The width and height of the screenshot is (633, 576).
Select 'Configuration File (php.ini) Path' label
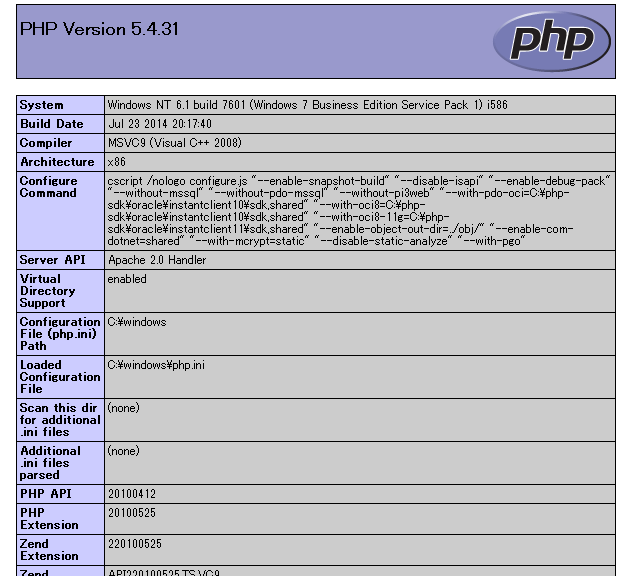click(x=60, y=334)
